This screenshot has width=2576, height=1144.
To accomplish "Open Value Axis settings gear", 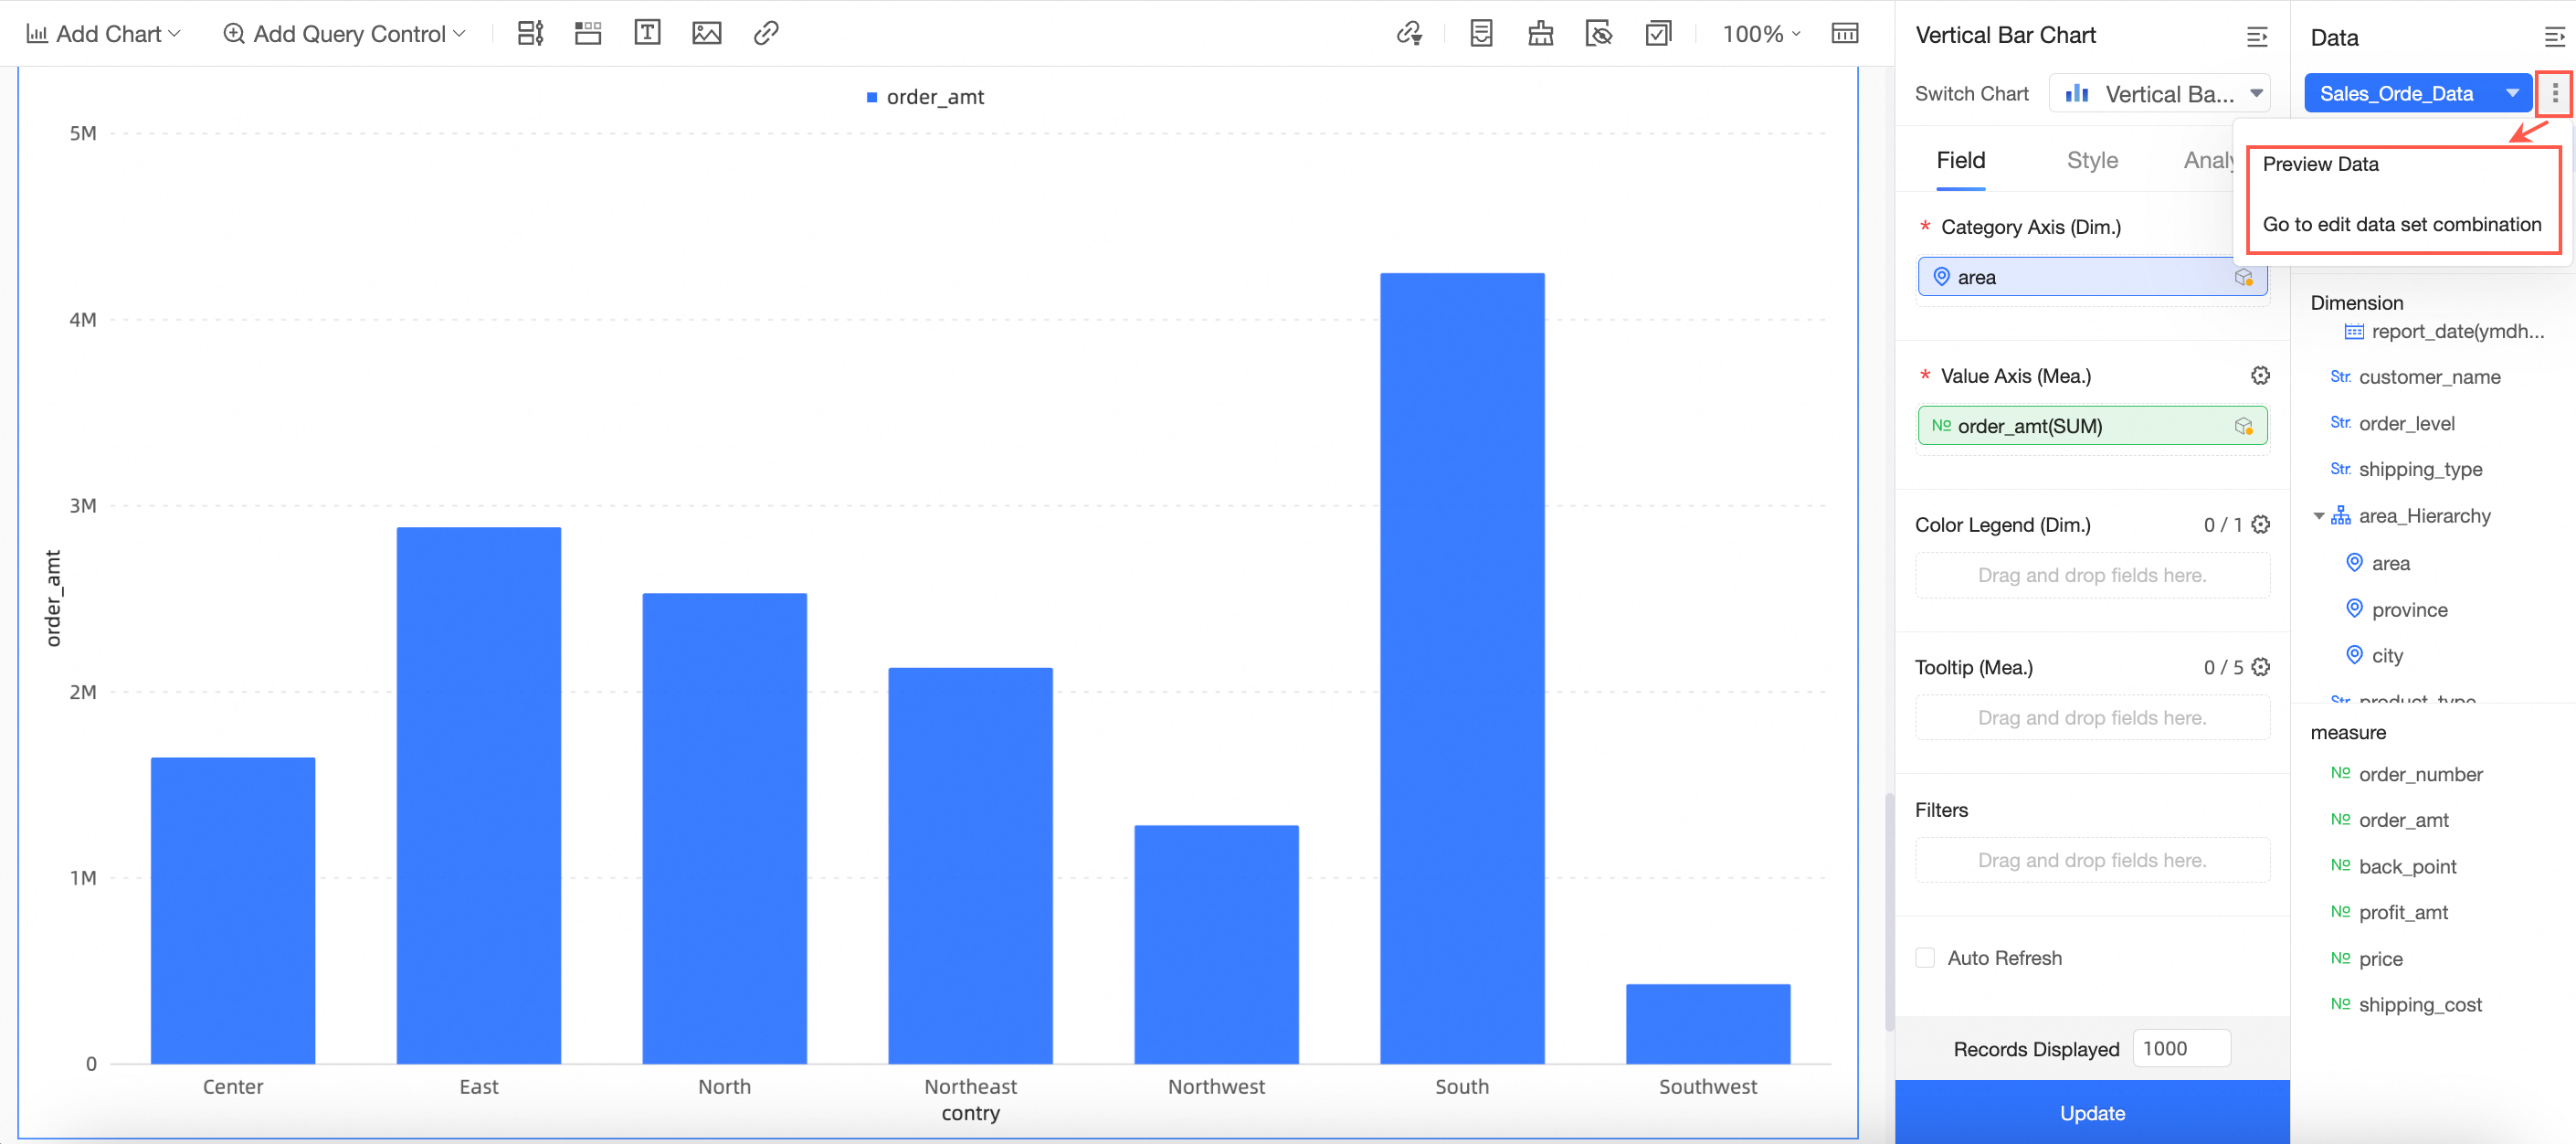I will [2260, 375].
